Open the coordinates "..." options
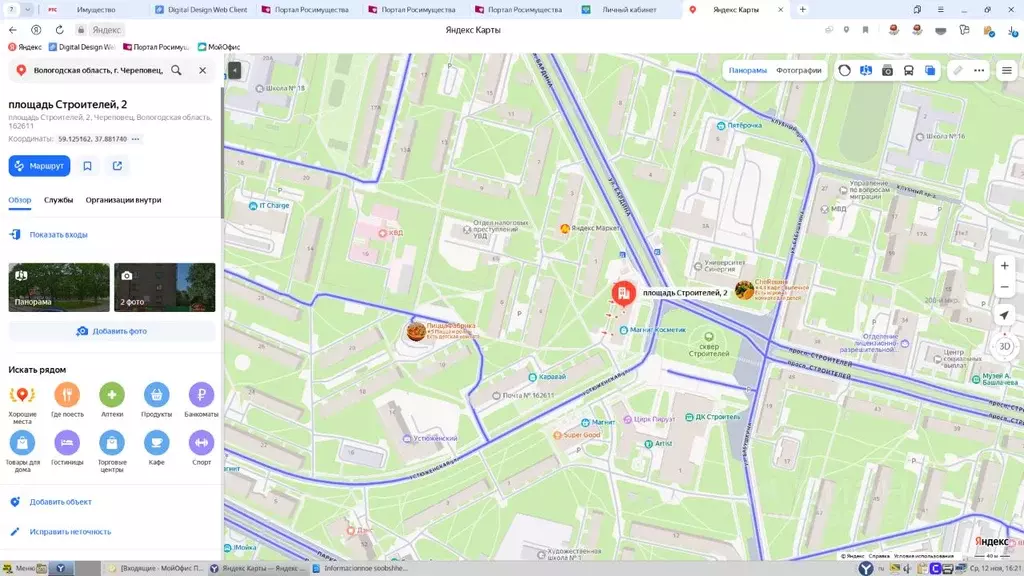The width and height of the screenshot is (1024, 576). [x=136, y=139]
